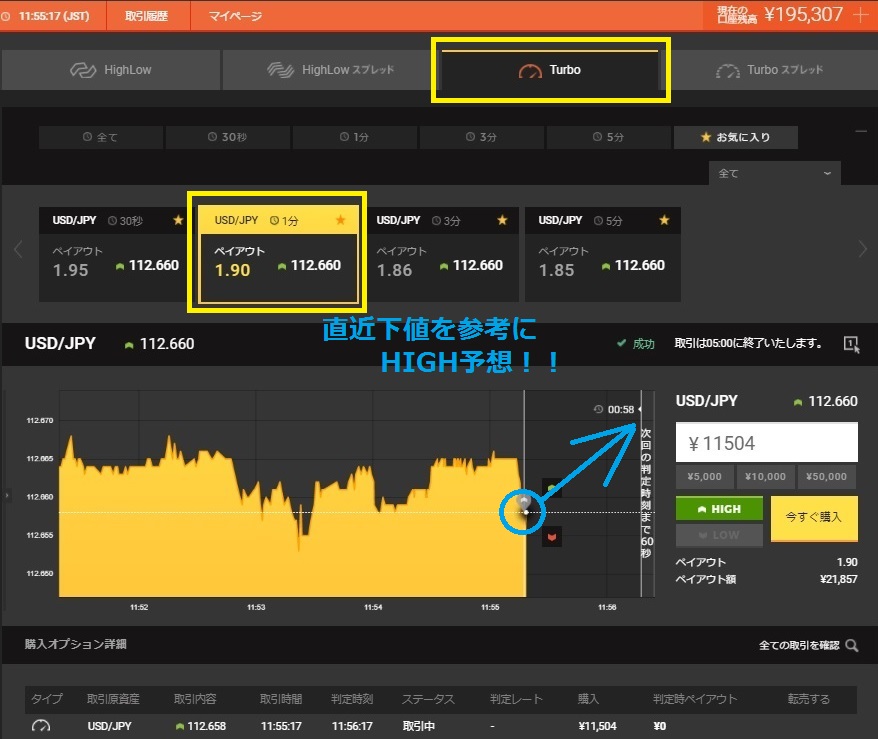
Task: Expand the left side panel handle by the chart
Action: tap(6, 495)
